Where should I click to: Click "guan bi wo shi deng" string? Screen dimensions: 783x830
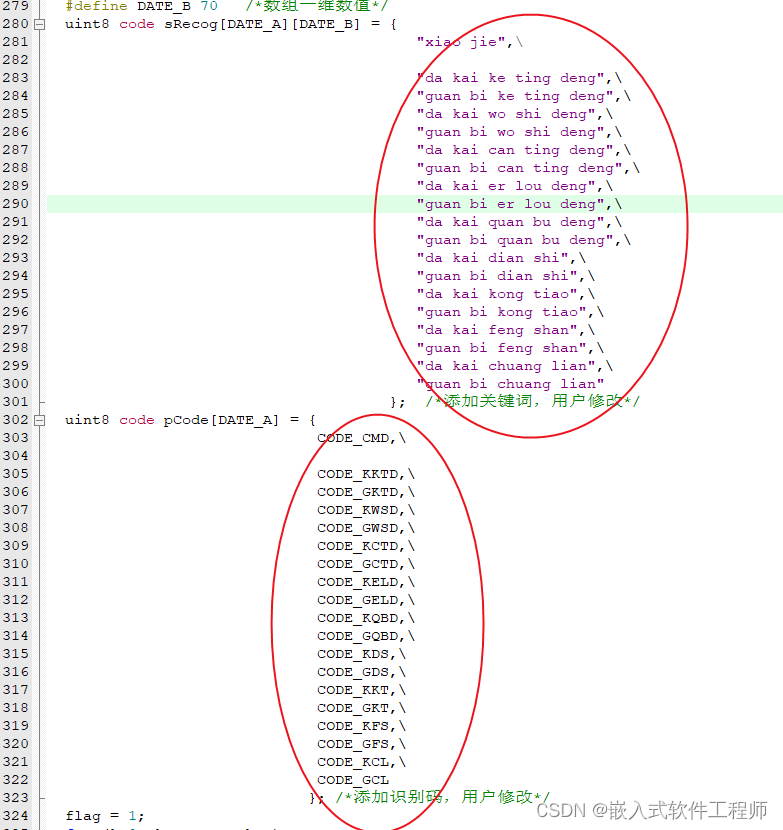click(510, 132)
